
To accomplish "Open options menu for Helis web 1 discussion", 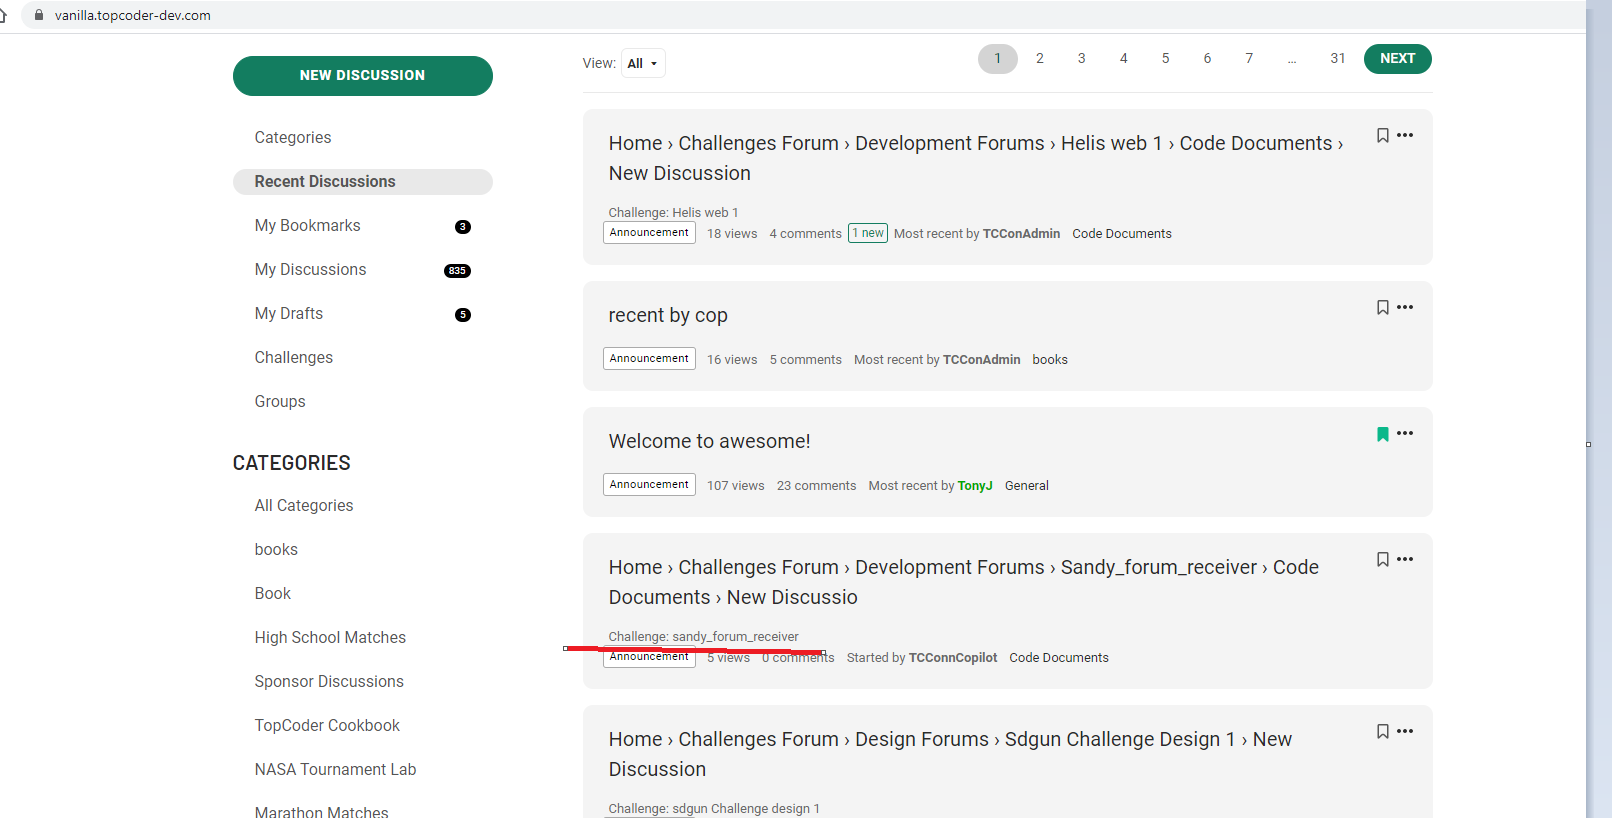I will [x=1405, y=135].
